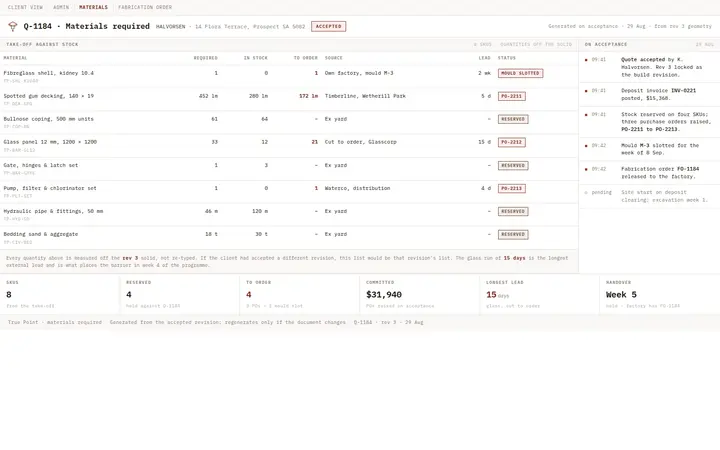Screen dimensions: 720x450
Task: Select 'Bullnose coping, 500 mm units' row
Action: (288, 122)
